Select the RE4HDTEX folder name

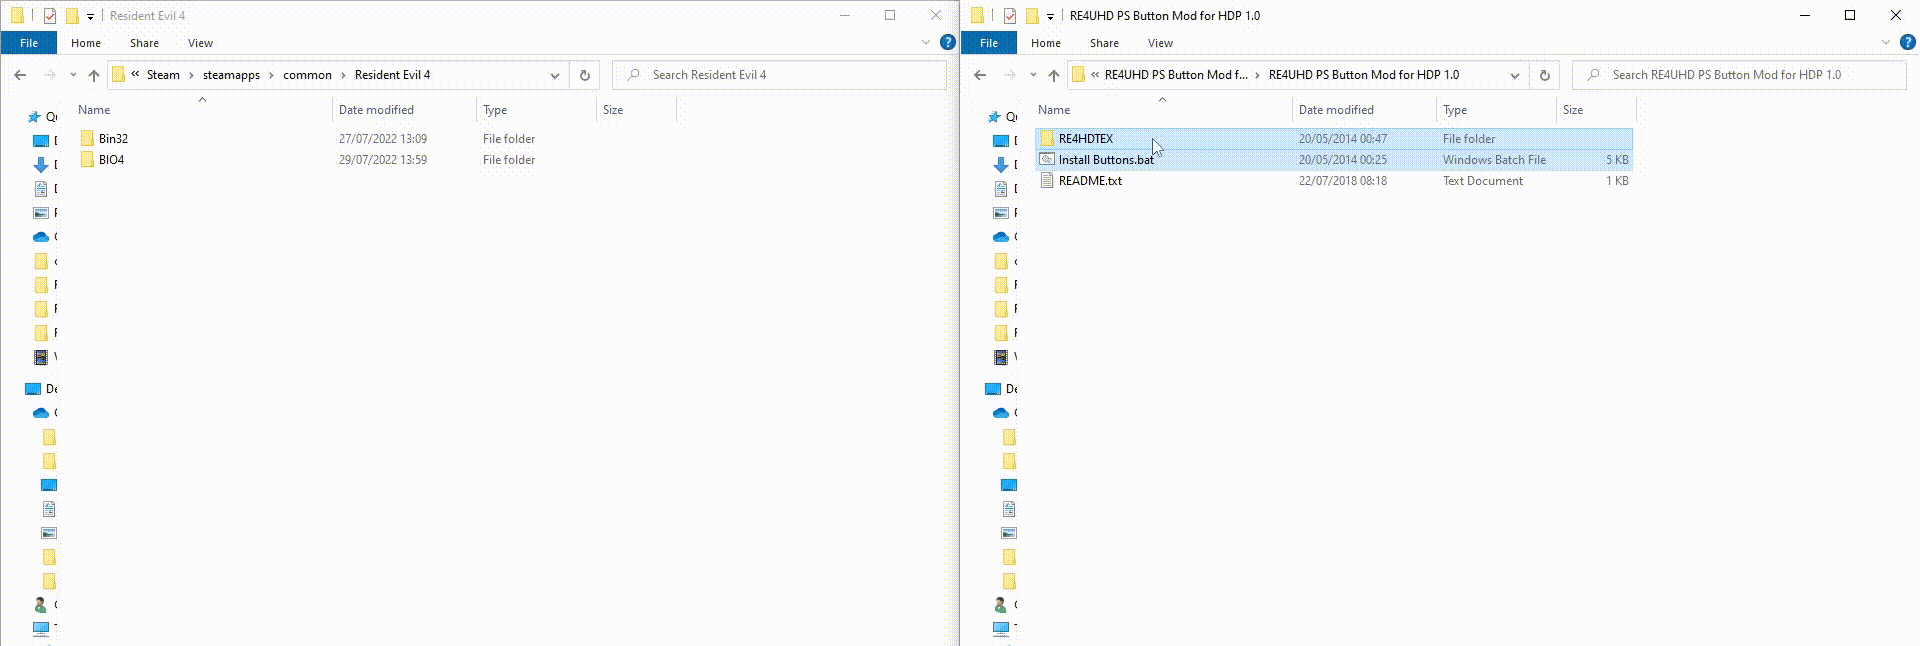pyautogui.click(x=1086, y=139)
